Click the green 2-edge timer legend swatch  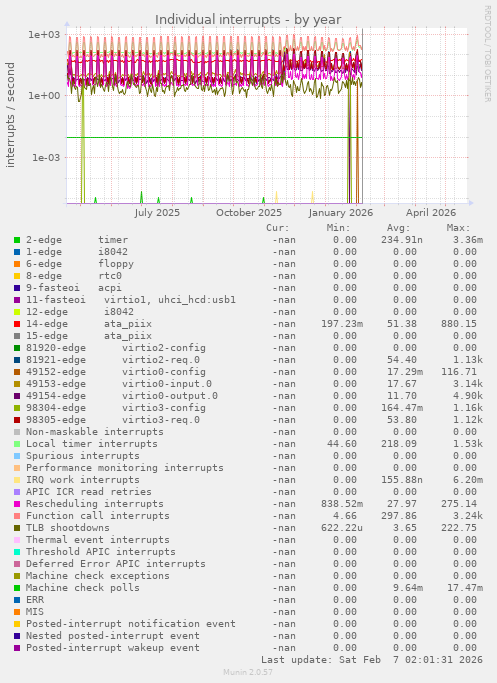17,240
